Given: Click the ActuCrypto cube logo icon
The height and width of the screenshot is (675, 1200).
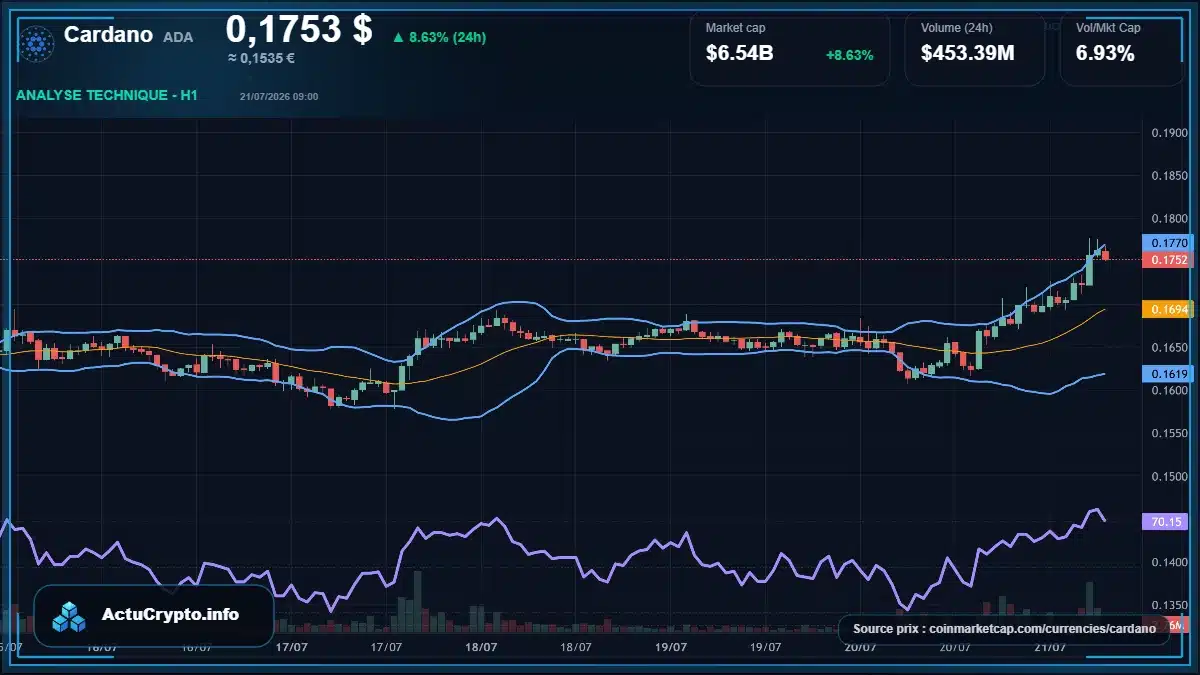Looking at the screenshot, I should (70, 616).
